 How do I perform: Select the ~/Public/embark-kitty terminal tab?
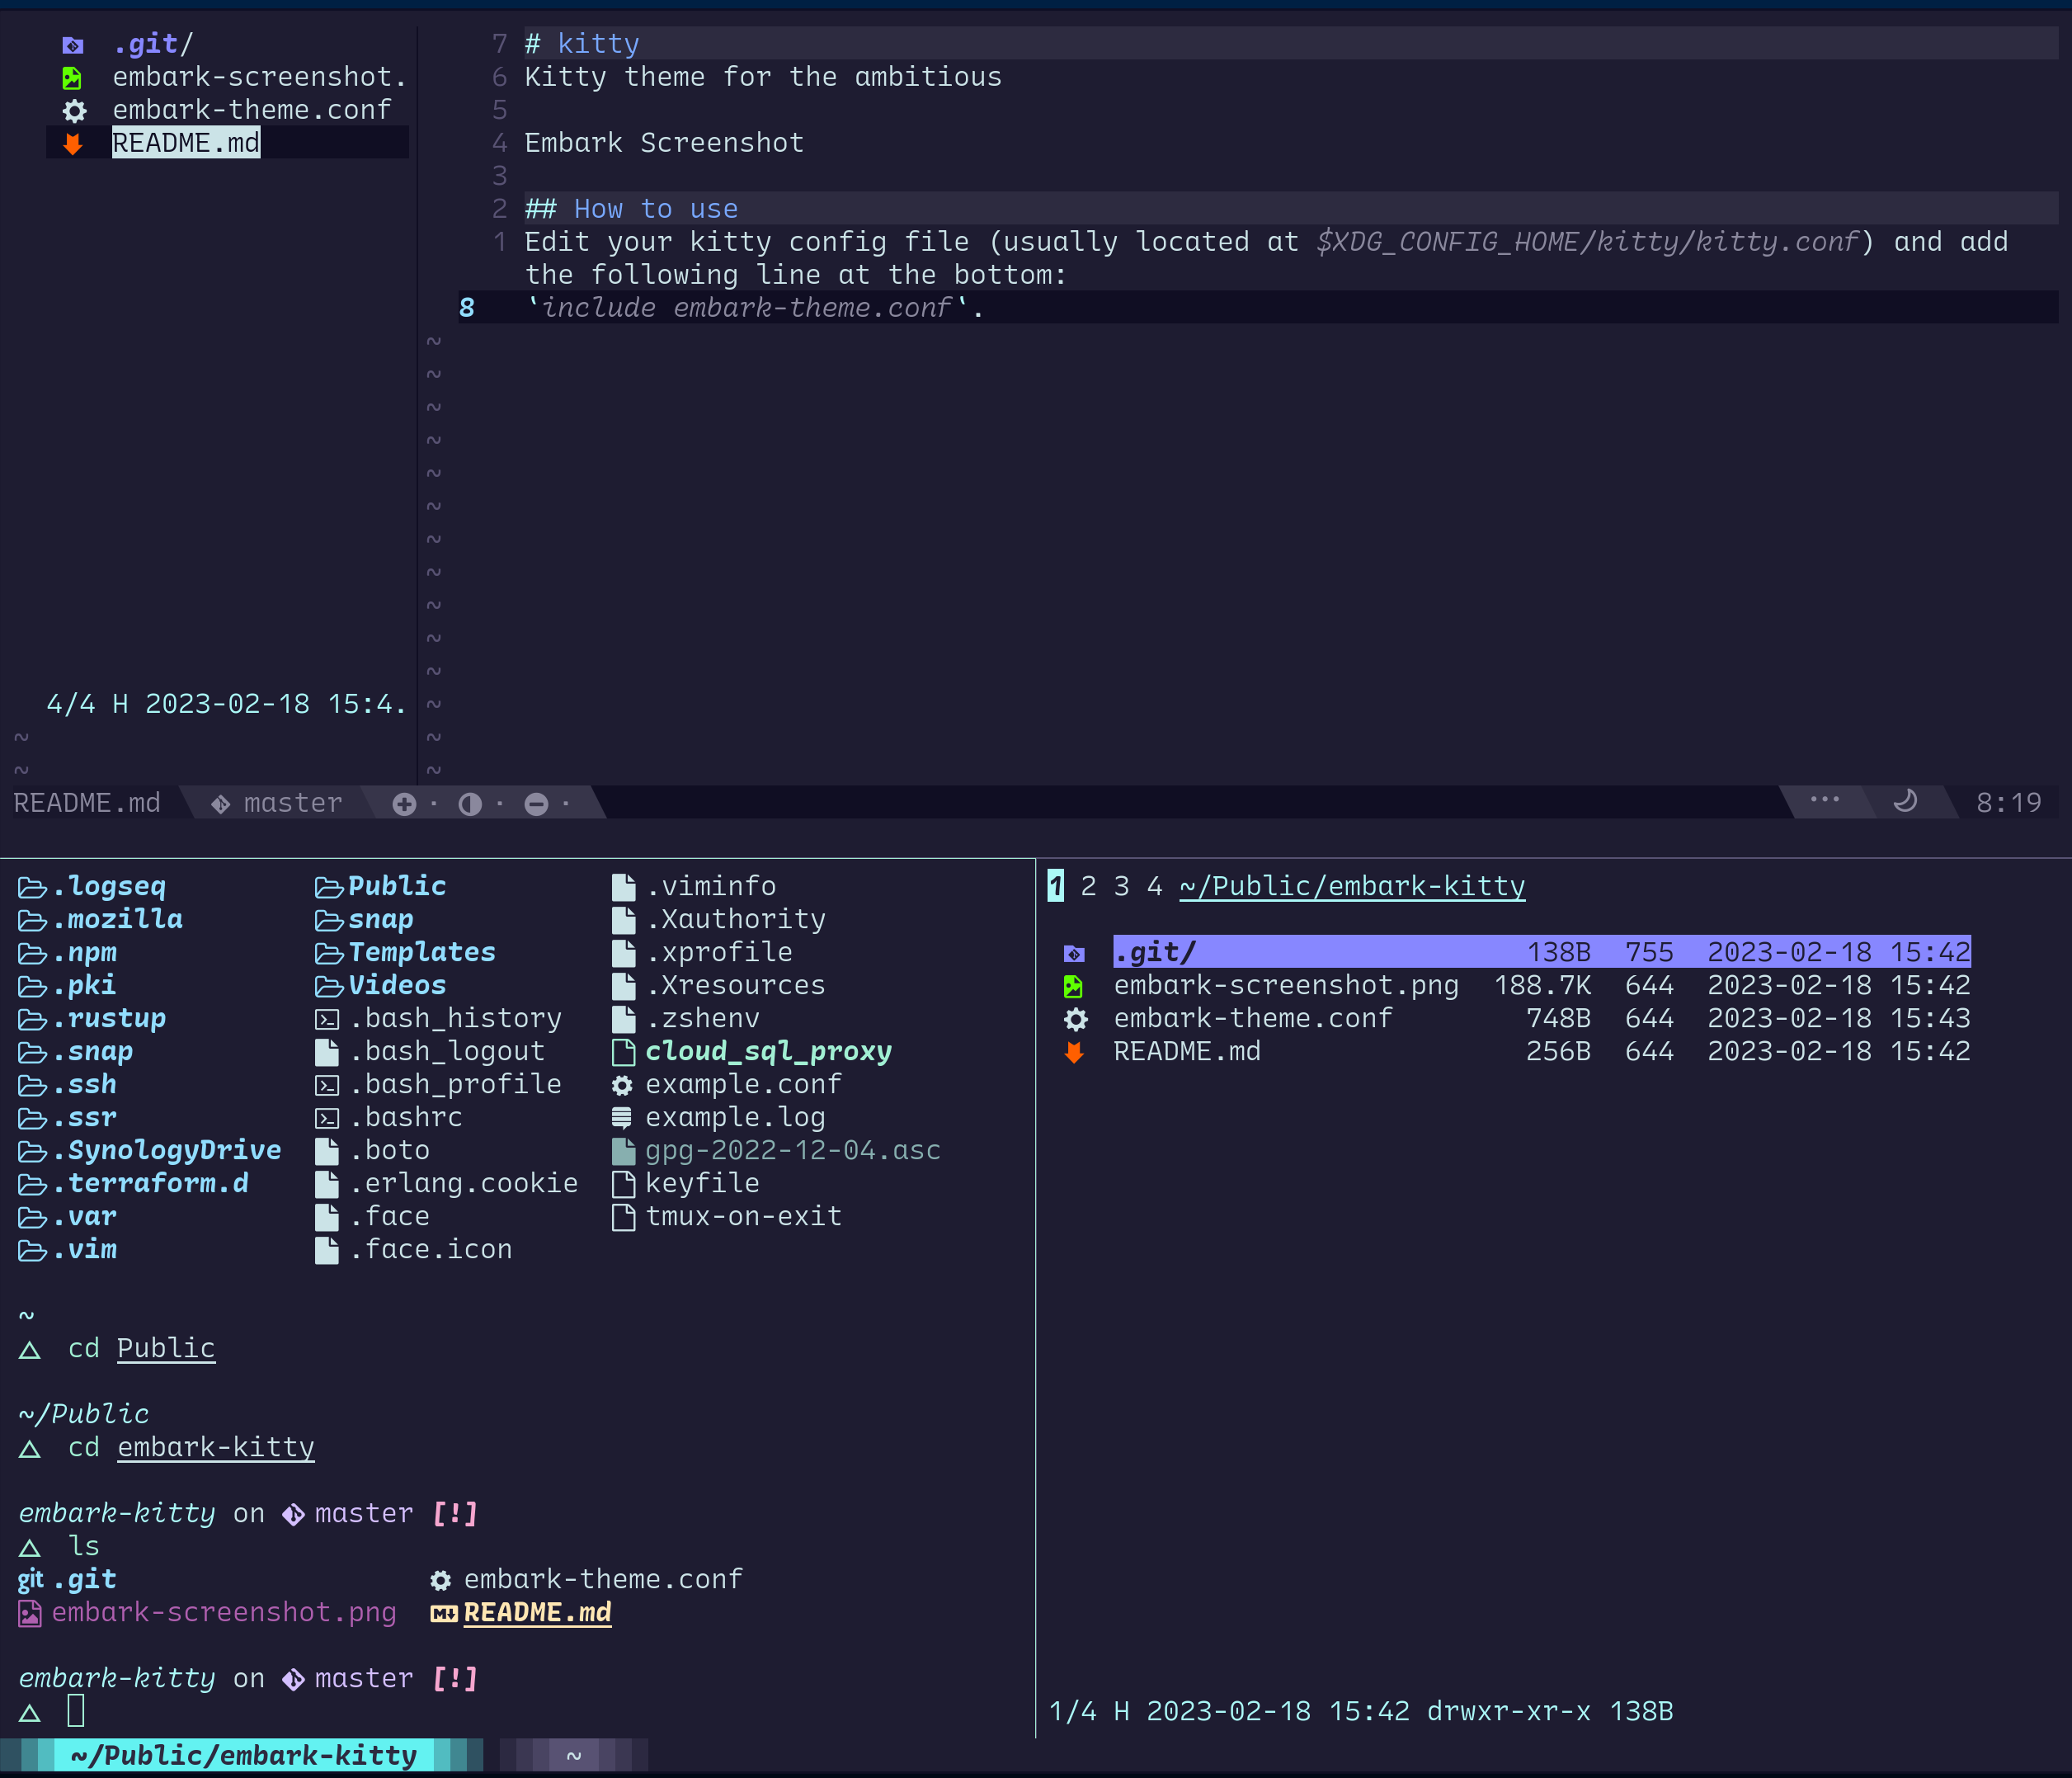[x=243, y=1756]
